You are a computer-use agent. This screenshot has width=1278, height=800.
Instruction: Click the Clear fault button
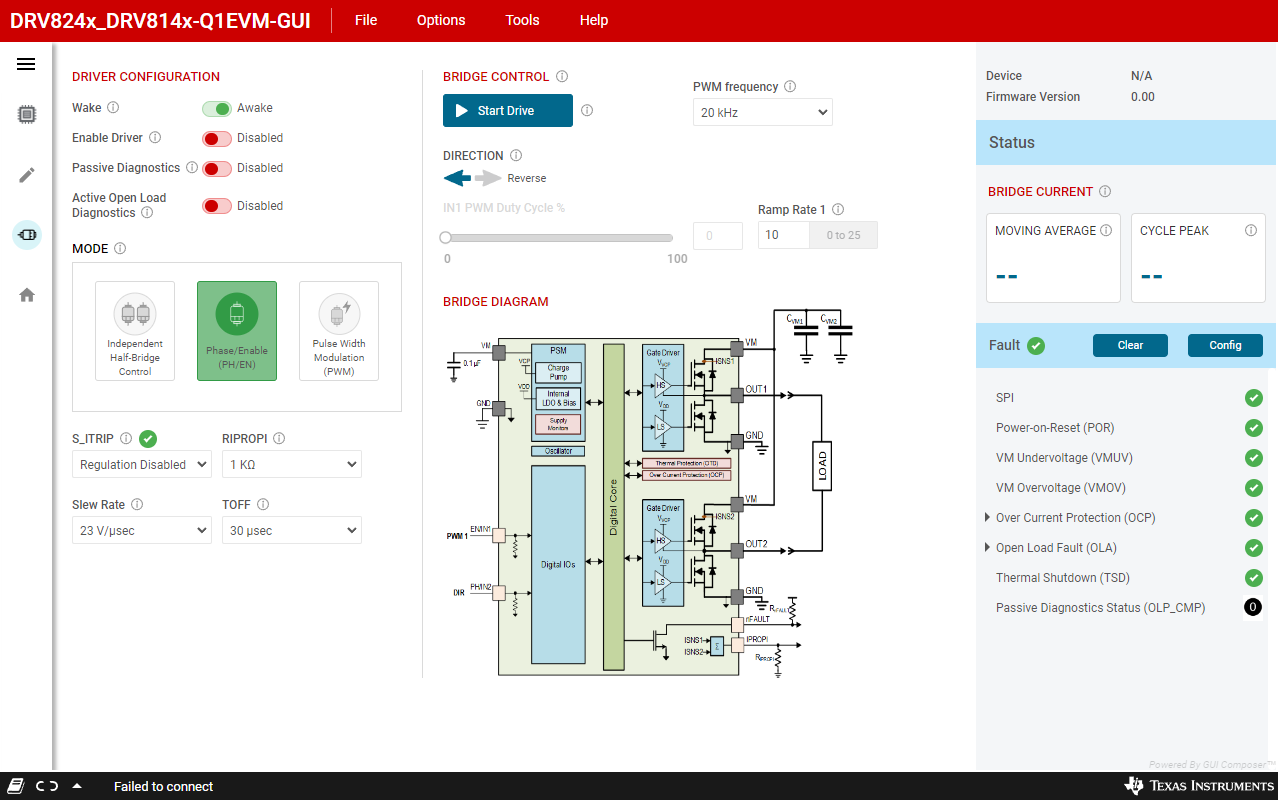pos(1130,345)
